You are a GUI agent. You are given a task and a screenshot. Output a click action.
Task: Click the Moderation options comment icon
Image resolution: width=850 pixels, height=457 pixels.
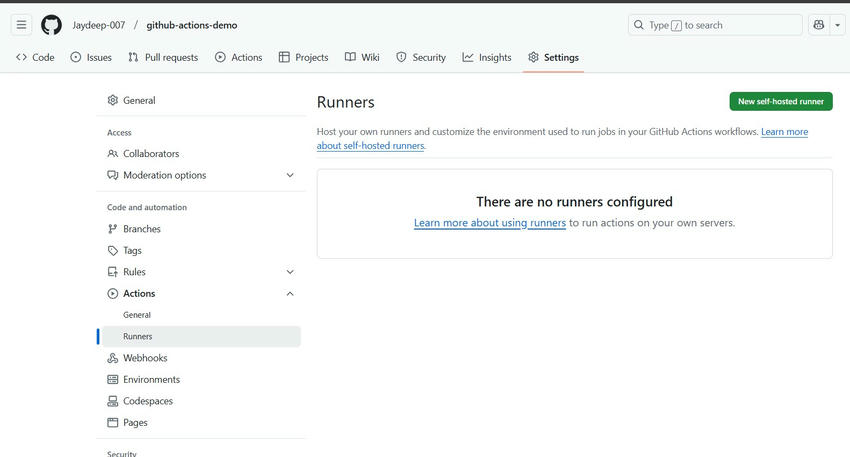pyautogui.click(x=112, y=175)
